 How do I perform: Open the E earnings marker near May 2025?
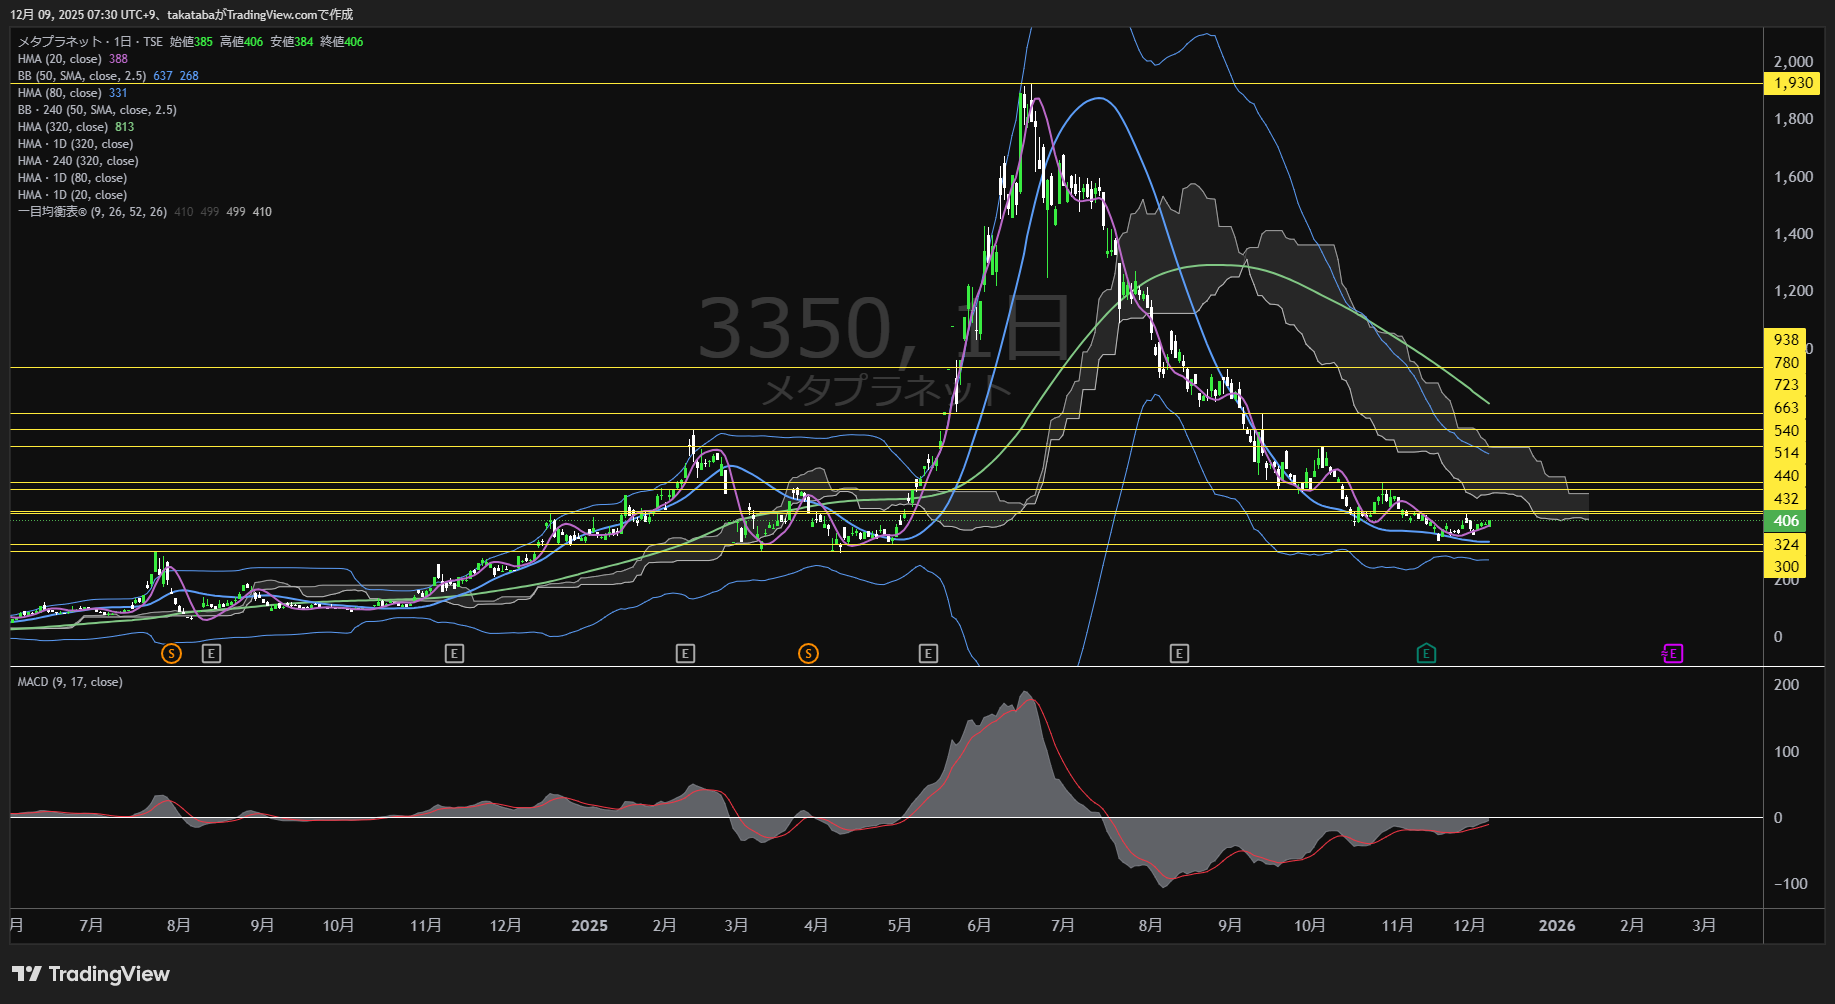click(928, 654)
